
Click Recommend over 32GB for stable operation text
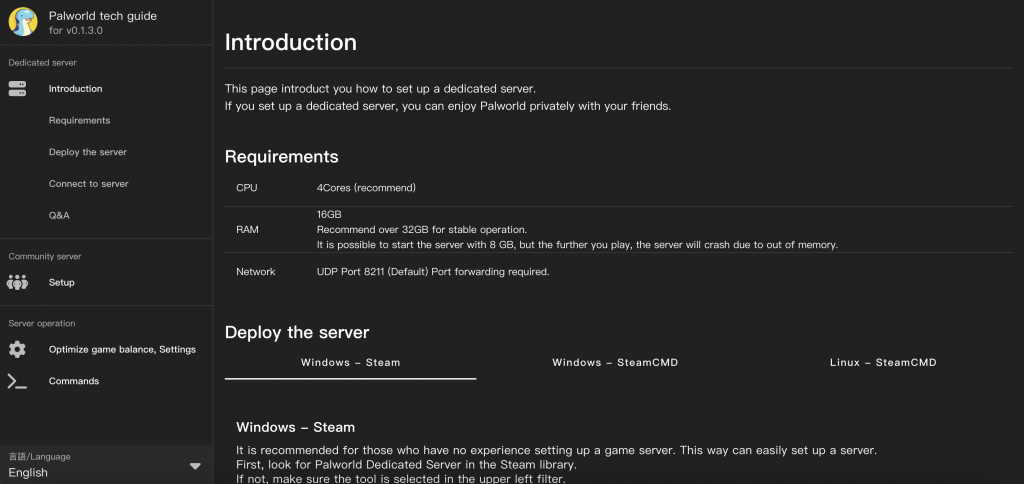[x=422, y=230]
